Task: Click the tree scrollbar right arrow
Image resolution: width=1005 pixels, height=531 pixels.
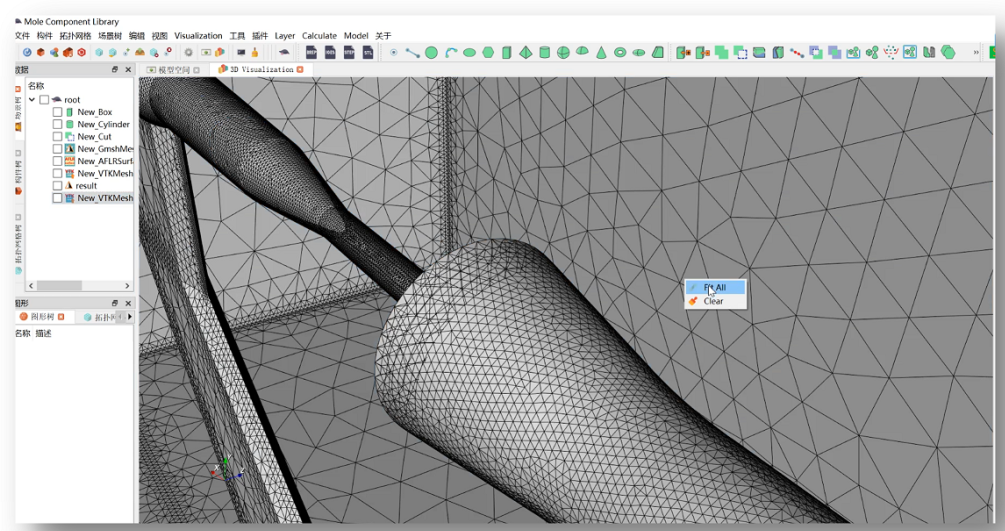Action: click(127, 285)
